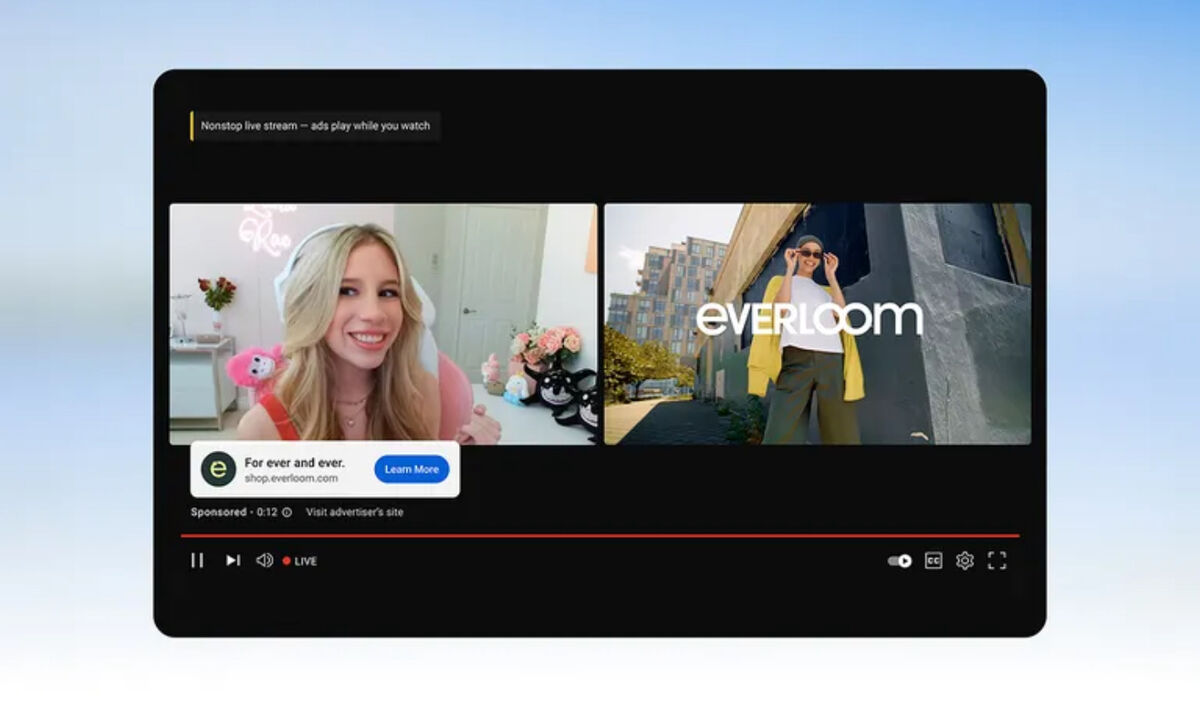Enable closed captions with CC icon
The width and height of the screenshot is (1200, 717).
(x=933, y=561)
